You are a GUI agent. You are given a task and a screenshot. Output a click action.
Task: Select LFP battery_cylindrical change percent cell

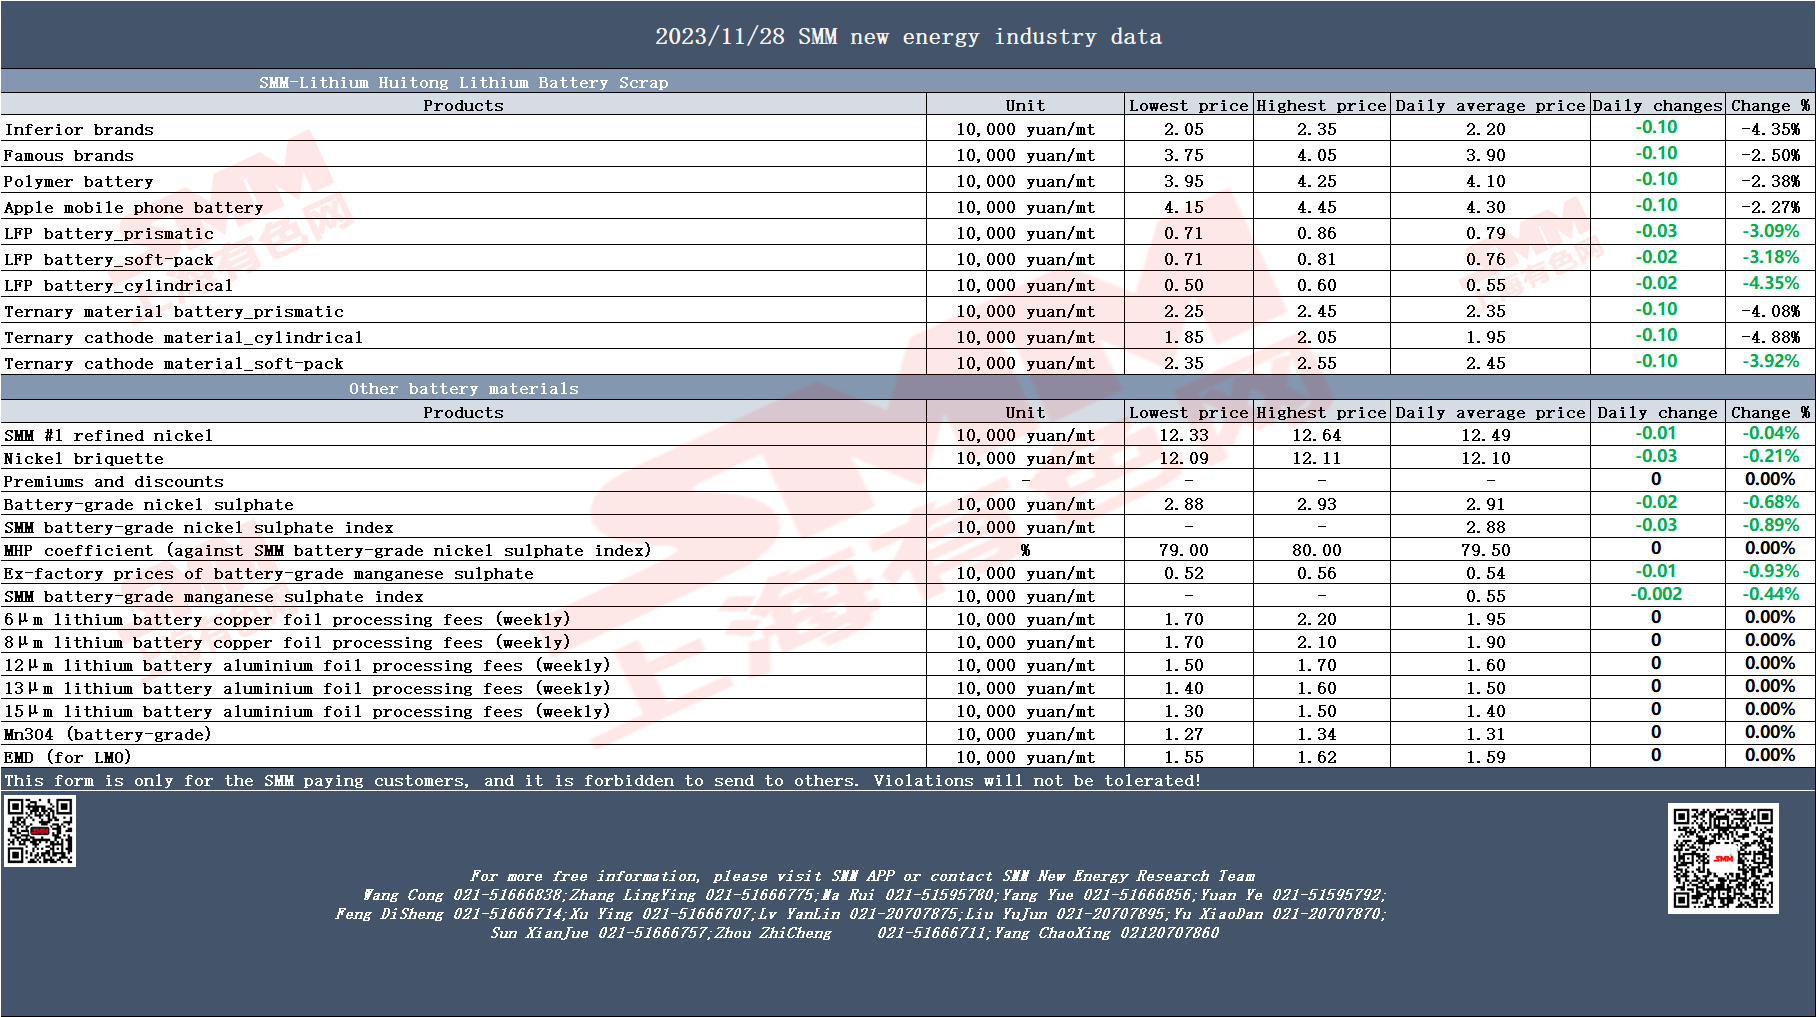click(x=1770, y=283)
